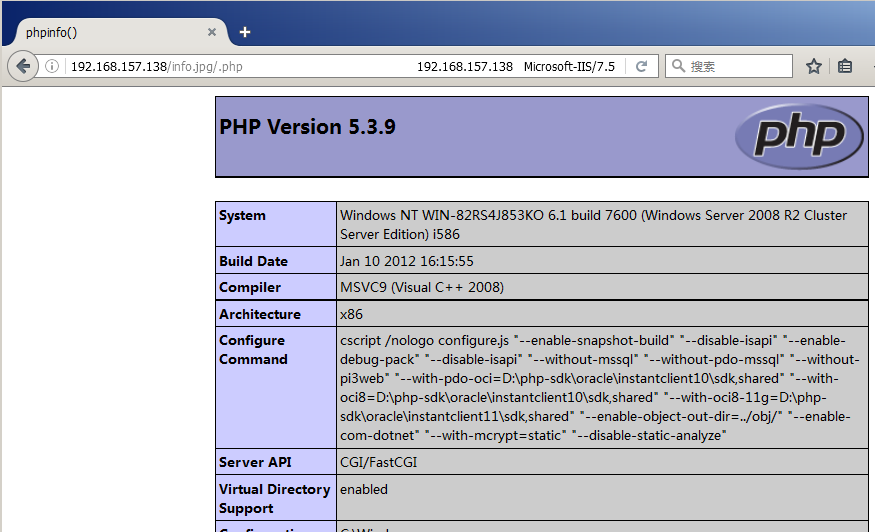
Task: Reload the page with refresh icon
Action: coord(641,66)
